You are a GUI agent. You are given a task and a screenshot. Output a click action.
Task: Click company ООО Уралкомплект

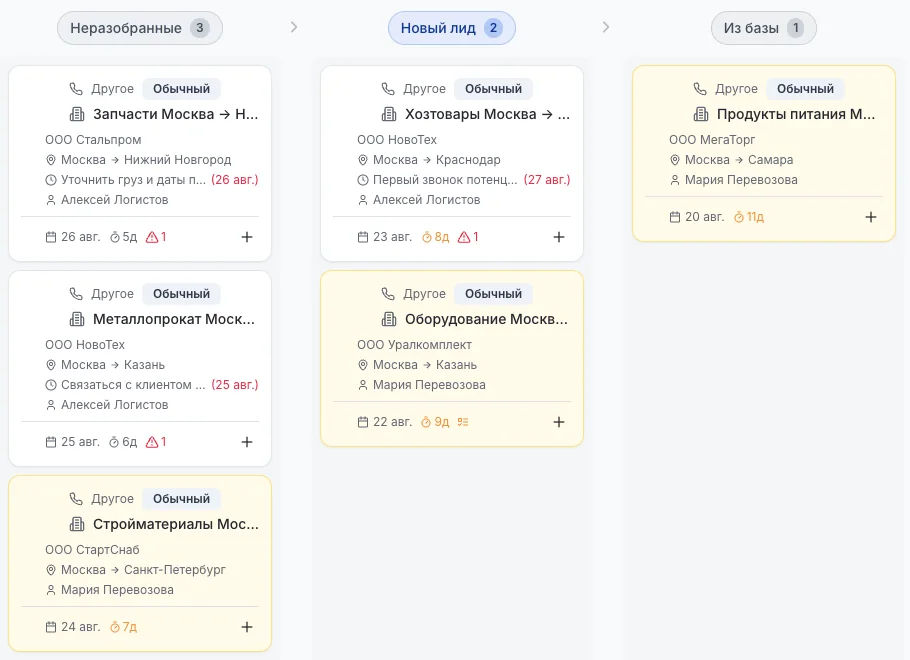[x=414, y=345]
